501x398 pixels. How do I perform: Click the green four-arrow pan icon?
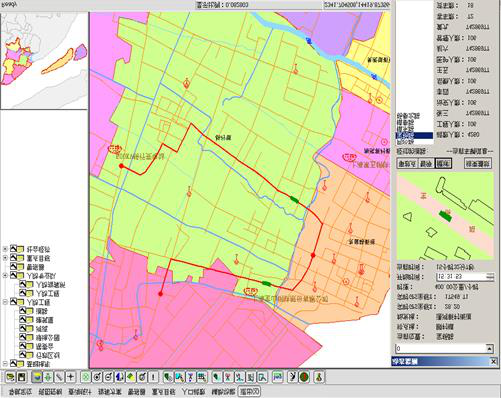[x=48, y=377]
